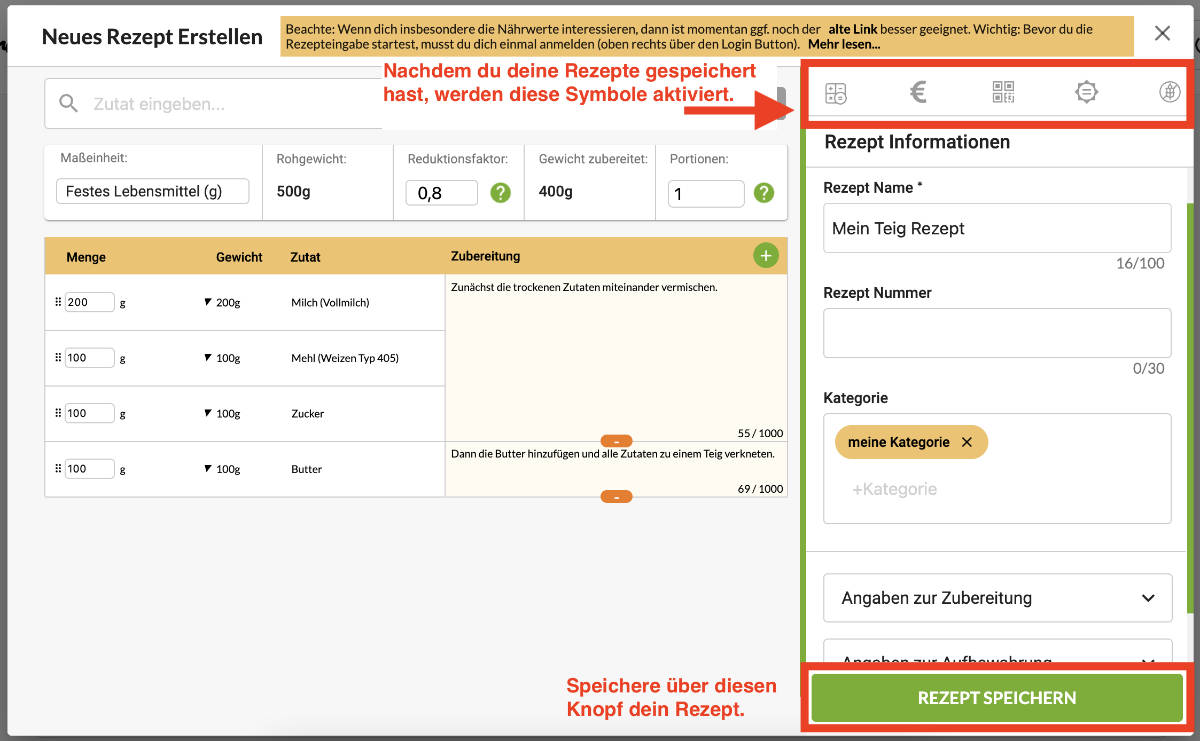The image size is (1200, 741).
Task: Click into the 'Zutat eingeben...' search field
Action: (x=230, y=104)
